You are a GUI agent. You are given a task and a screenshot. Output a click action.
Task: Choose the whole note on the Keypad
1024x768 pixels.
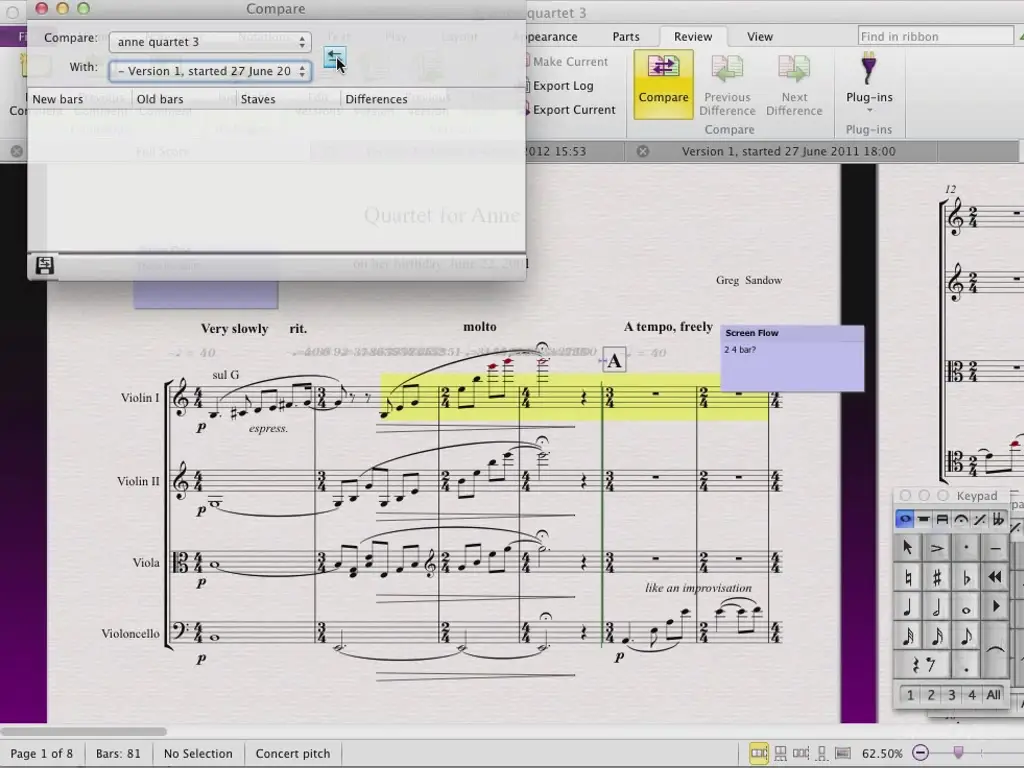pyautogui.click(x=966, y=607)
